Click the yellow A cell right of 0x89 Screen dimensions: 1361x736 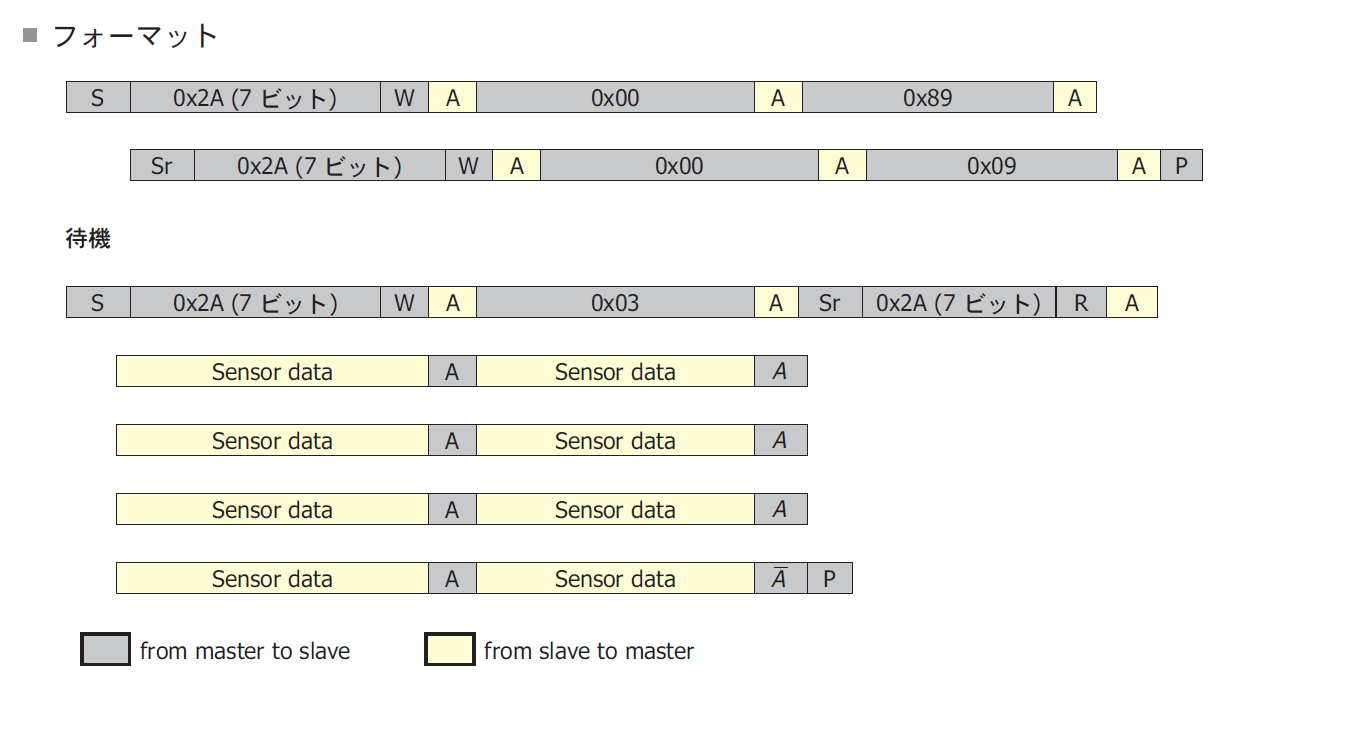coord(1075,97)
